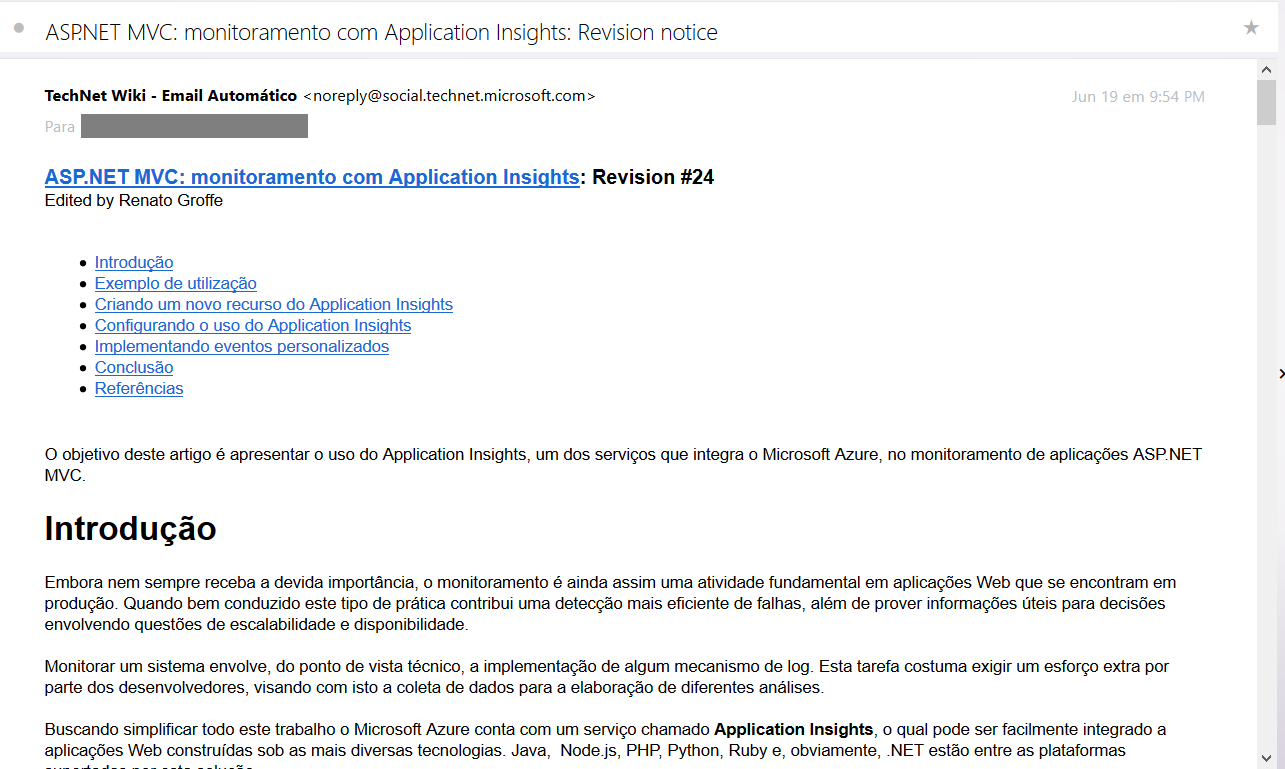This screenshot has width=1285, height=769.
Task: Open the Referências link
Action: [x=139, y=388]
